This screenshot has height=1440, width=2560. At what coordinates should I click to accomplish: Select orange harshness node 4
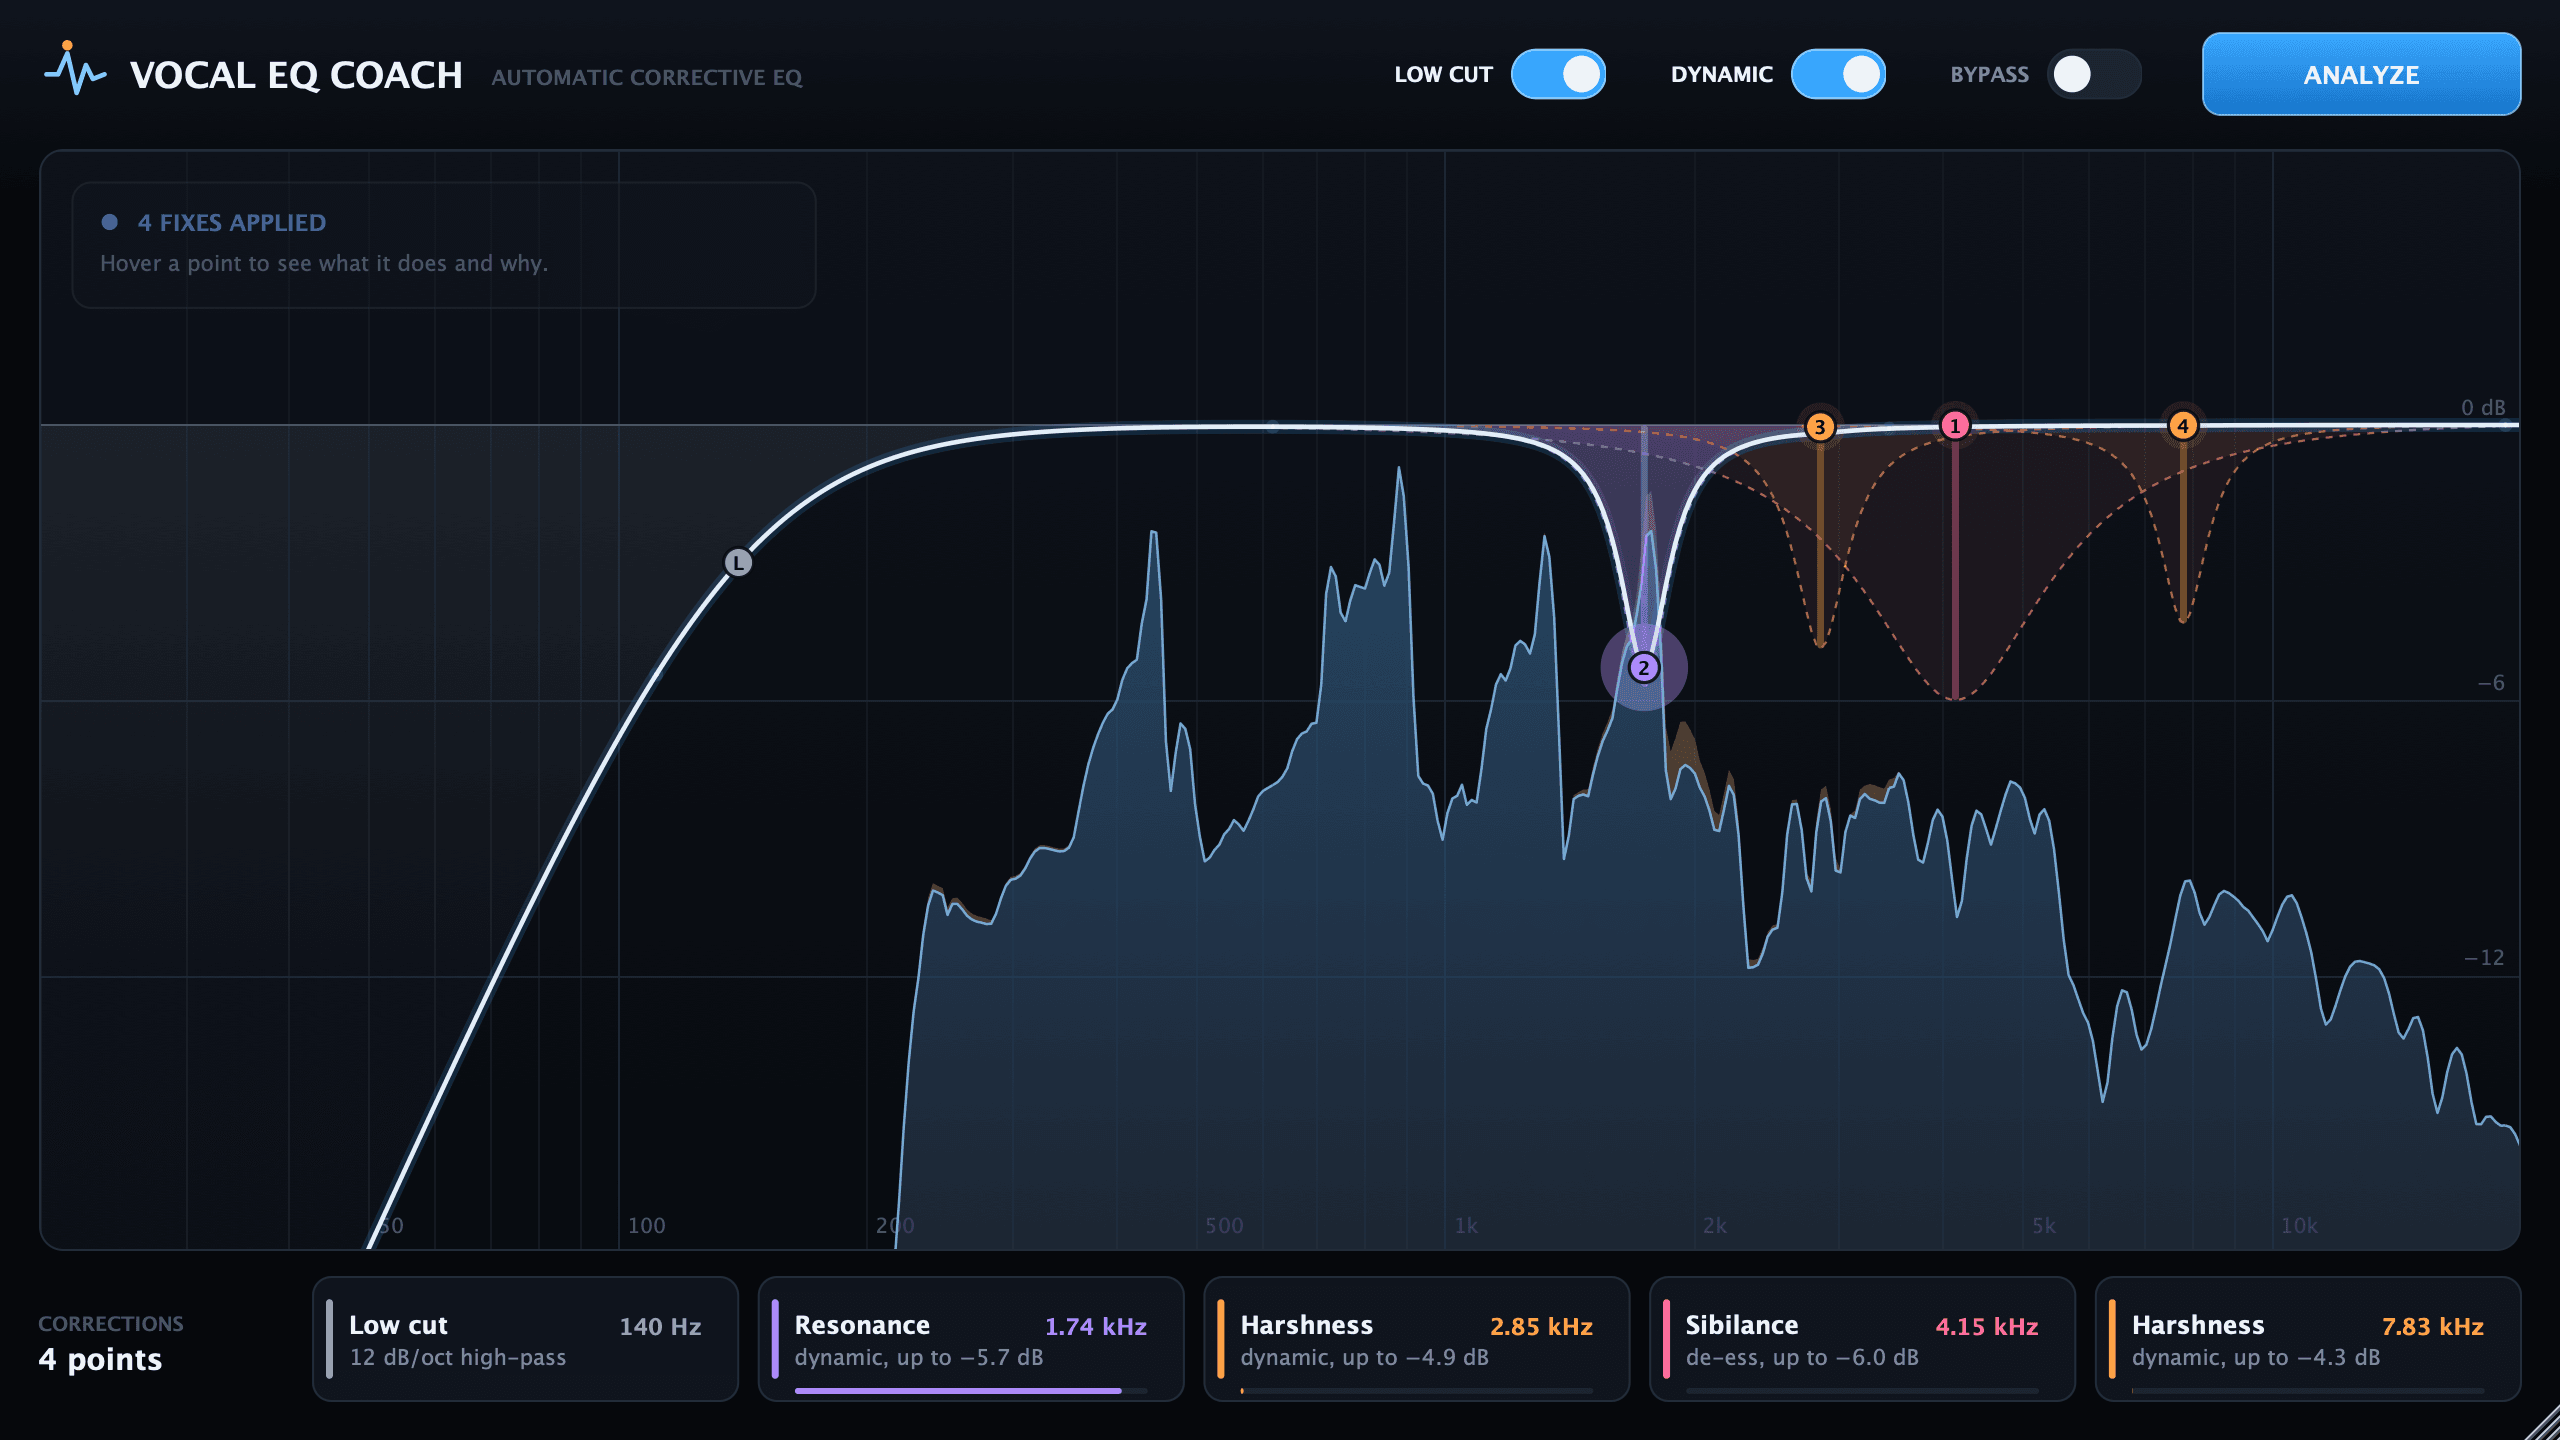pyautogui.click(x=2183, y=426)
